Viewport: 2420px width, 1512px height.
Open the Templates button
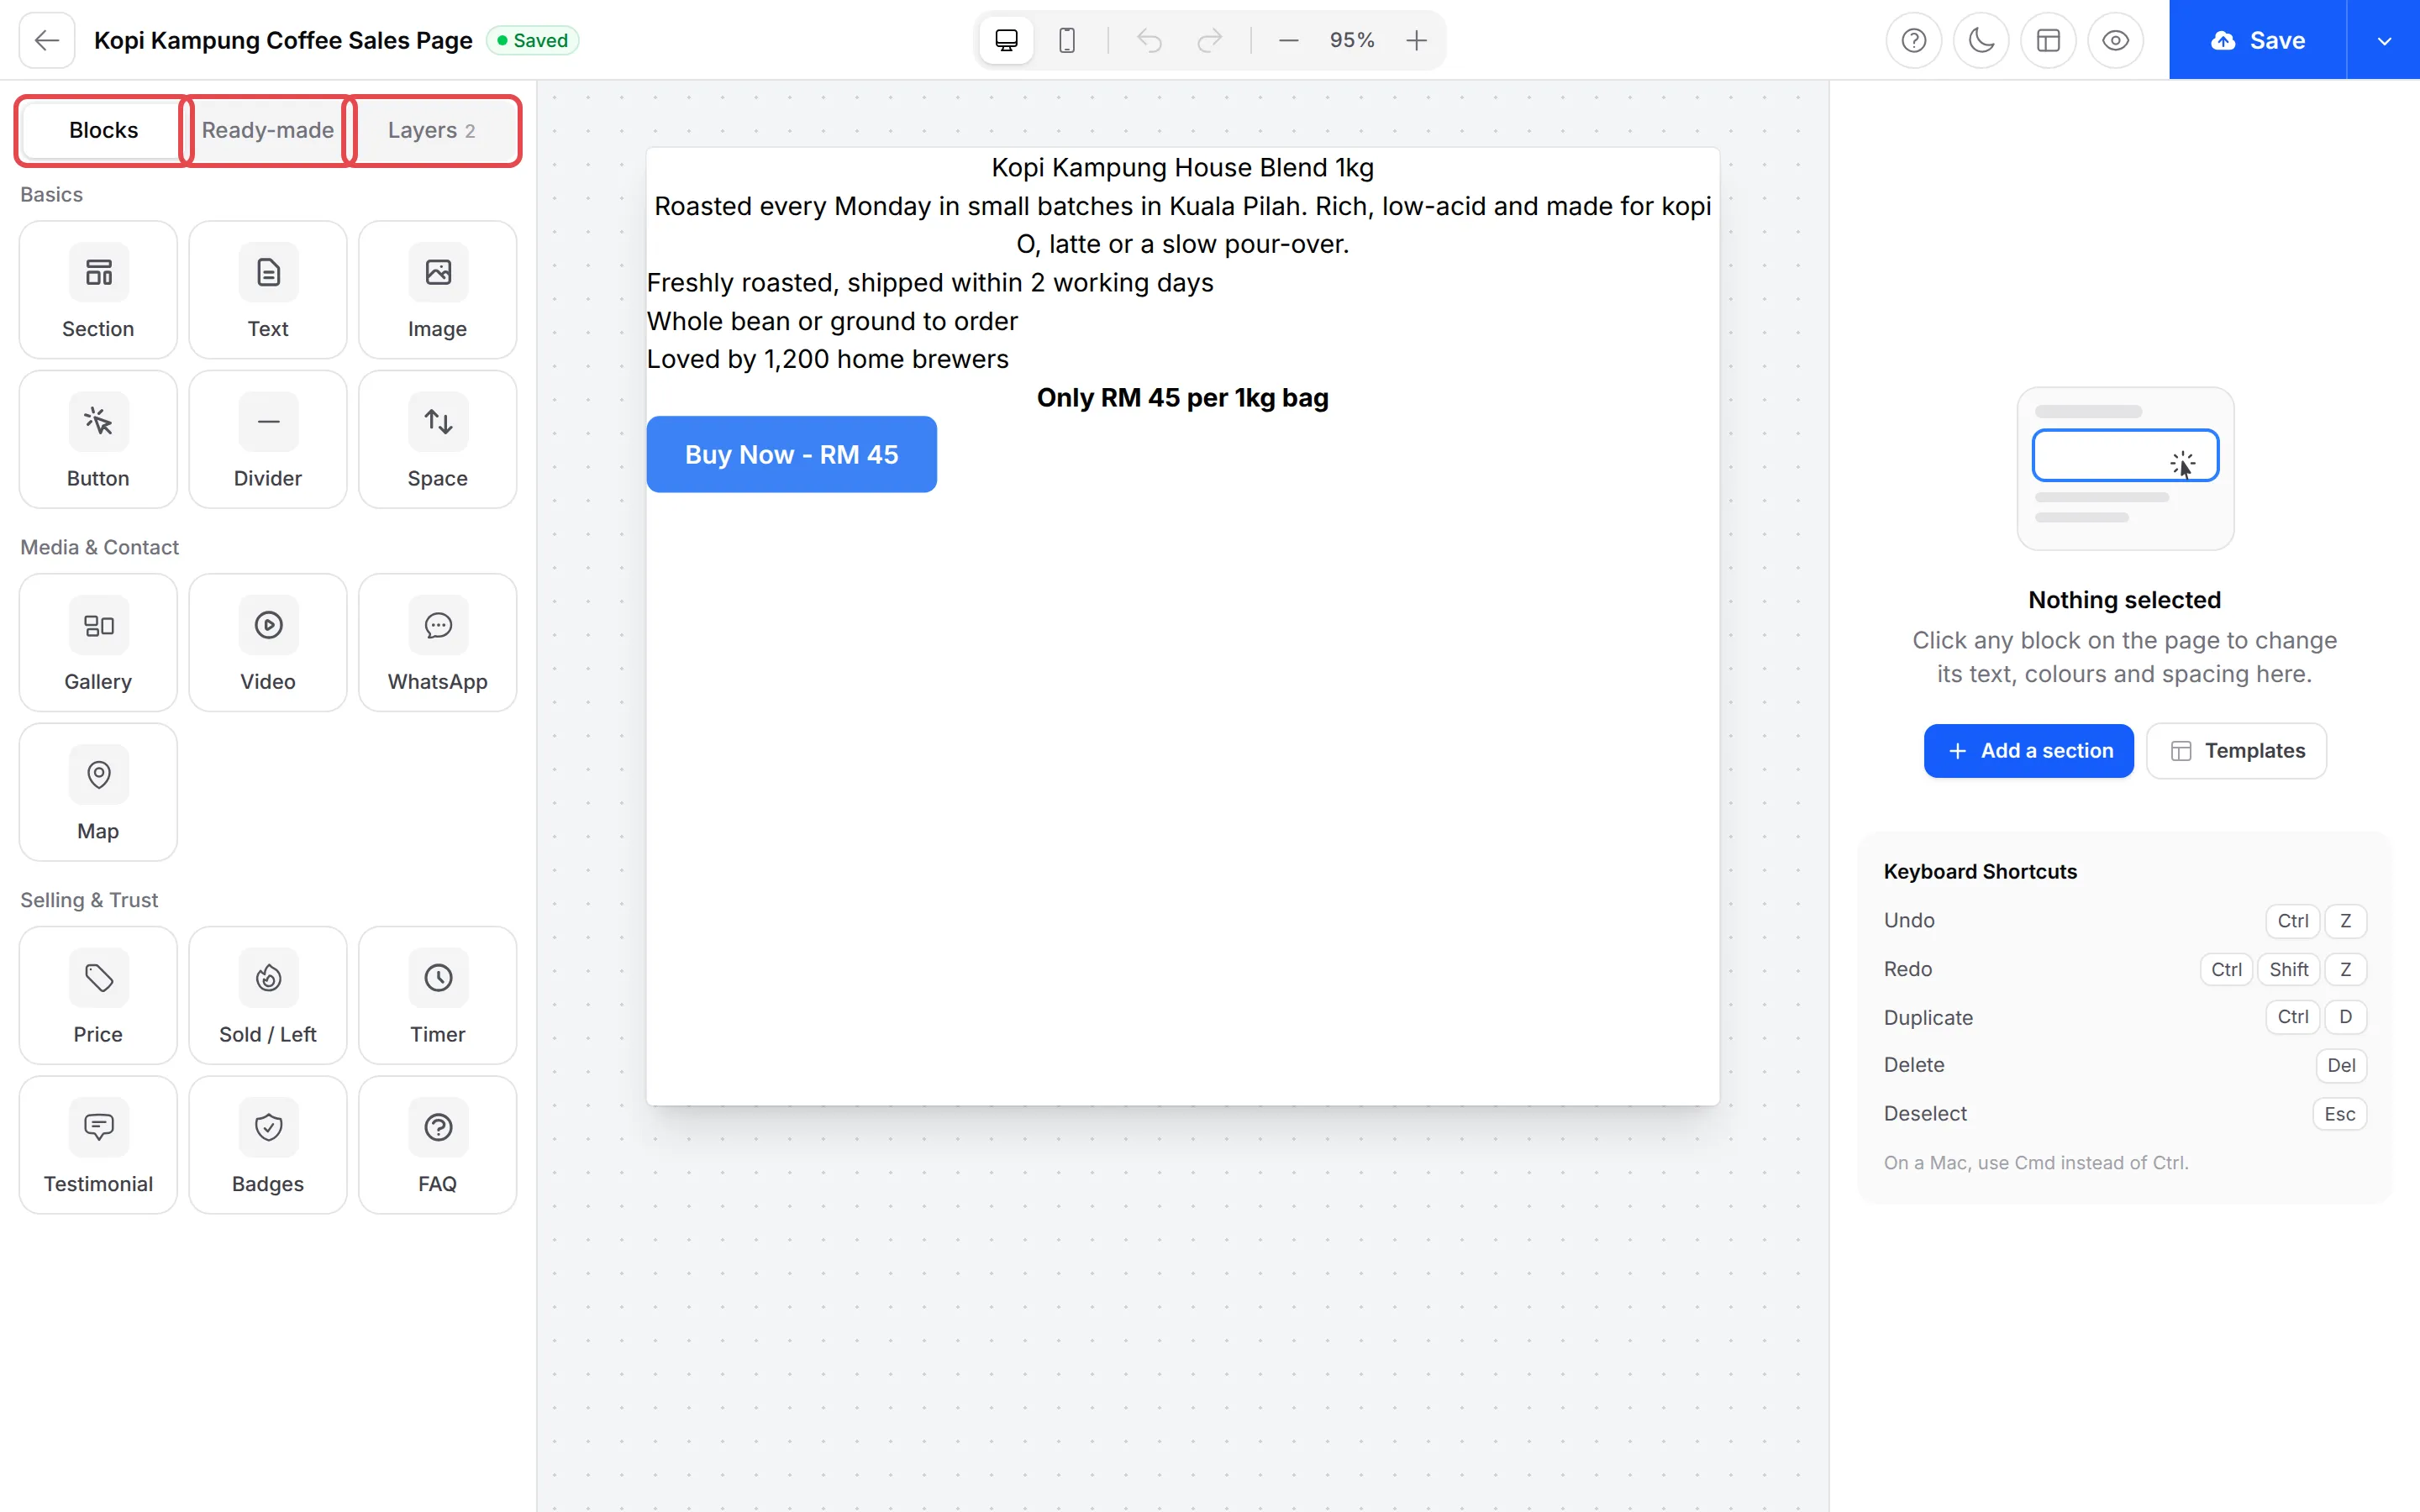click(2237, 751)
